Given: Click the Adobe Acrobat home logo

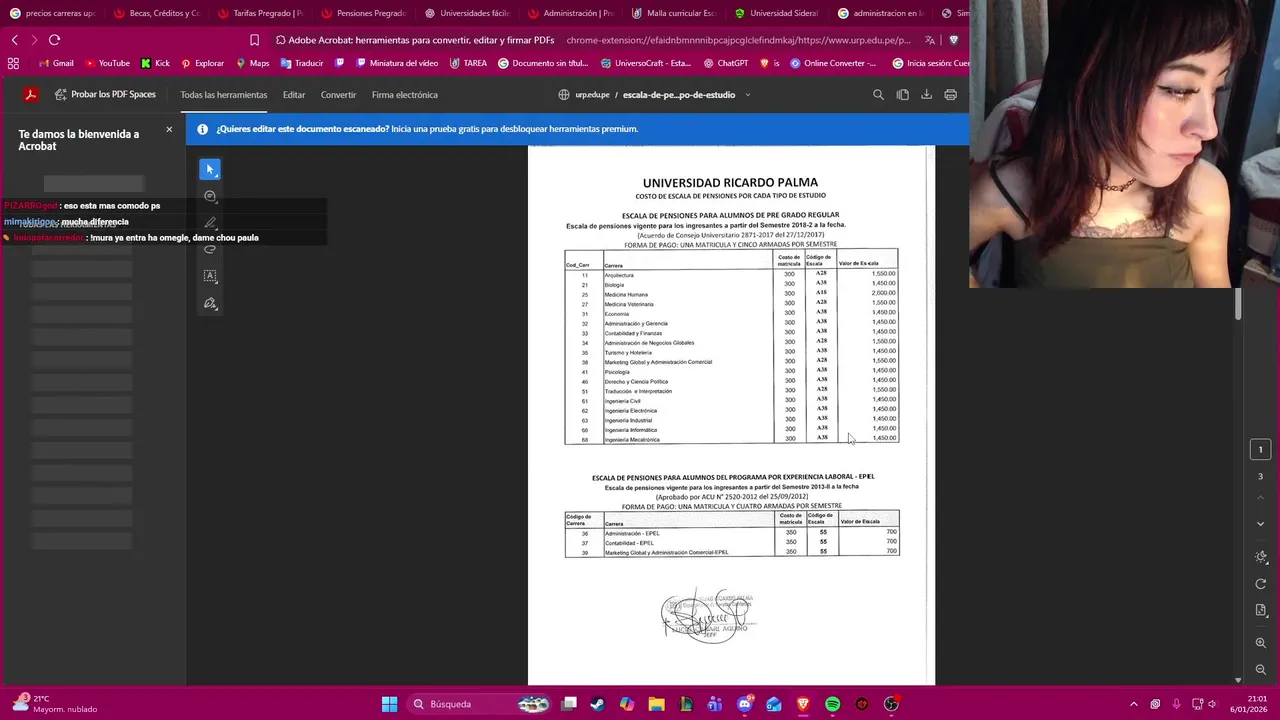Looking at the screenshot, I should (31, 95).
